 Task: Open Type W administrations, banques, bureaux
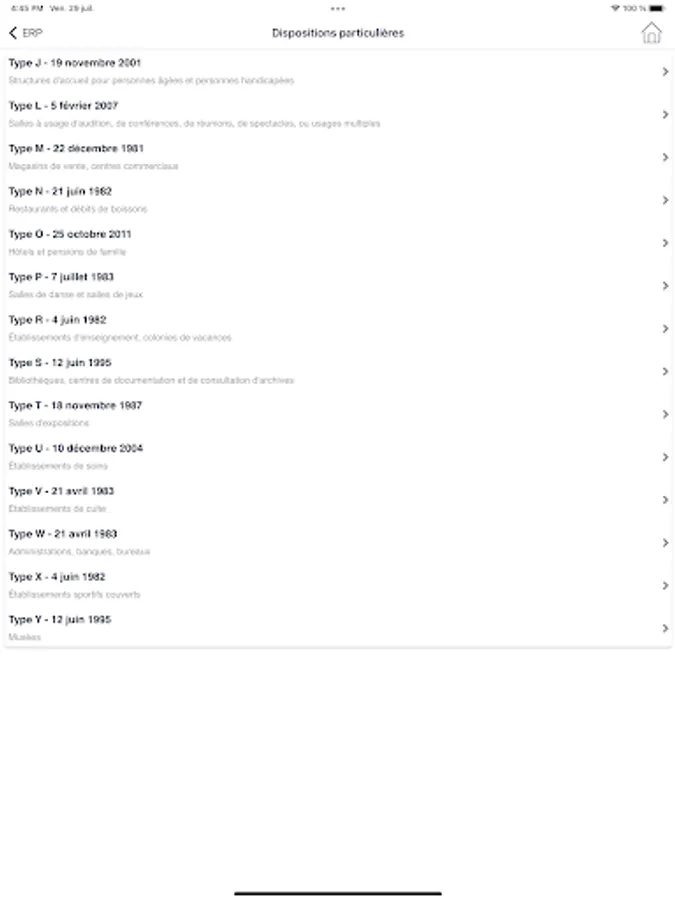(x=300, y=542)
